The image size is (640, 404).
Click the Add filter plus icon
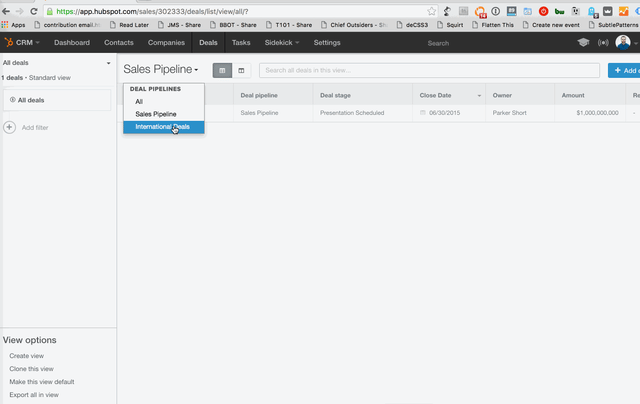click(x=9, y=127)
